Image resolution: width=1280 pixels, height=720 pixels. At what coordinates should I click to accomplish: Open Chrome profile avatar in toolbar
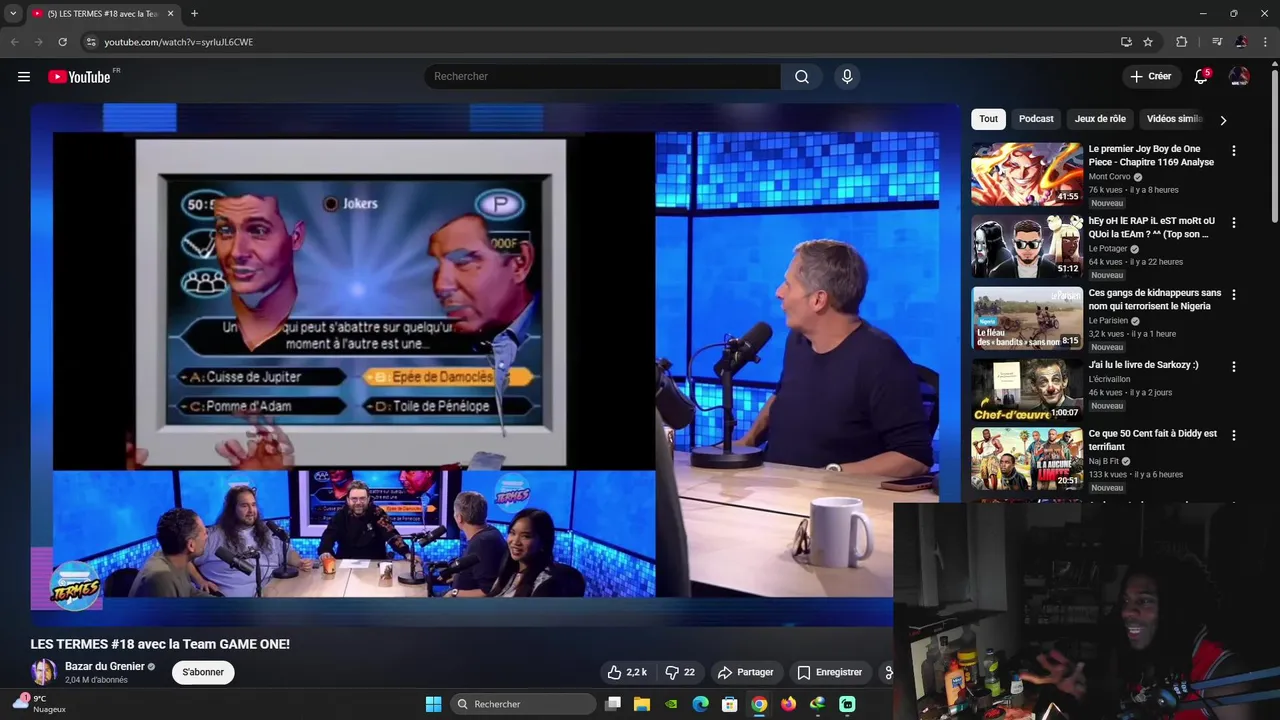pos(1241,42)
